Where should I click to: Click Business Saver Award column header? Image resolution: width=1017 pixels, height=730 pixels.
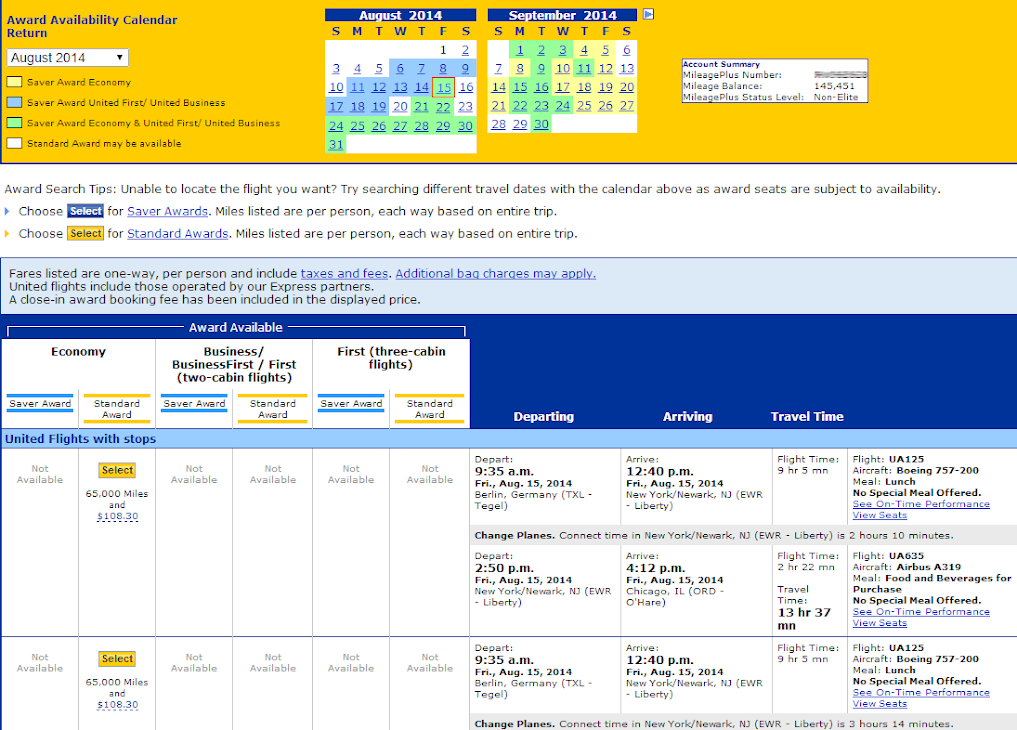(x=194, y=404)
